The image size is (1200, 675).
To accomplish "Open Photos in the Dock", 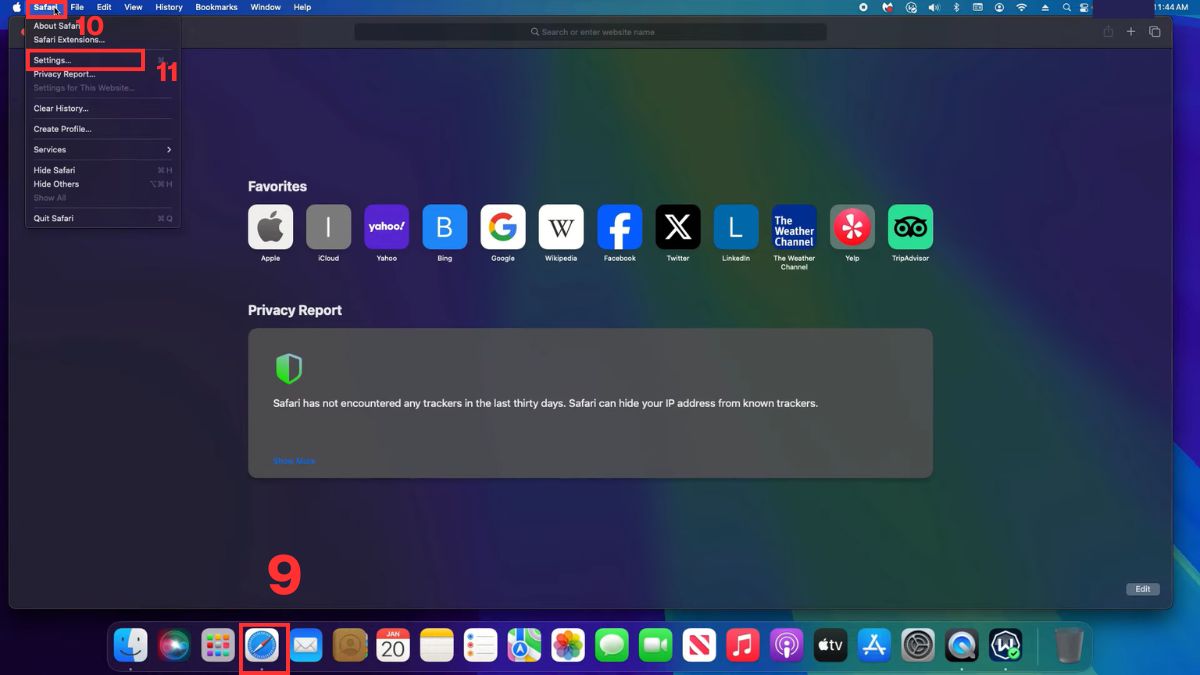I will (568, 646).
